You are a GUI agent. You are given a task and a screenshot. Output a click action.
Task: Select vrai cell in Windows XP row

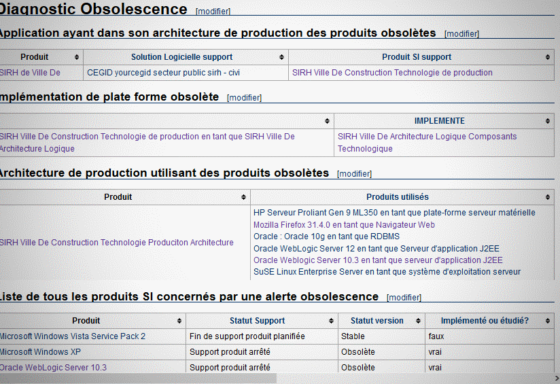tap(490, 352)
